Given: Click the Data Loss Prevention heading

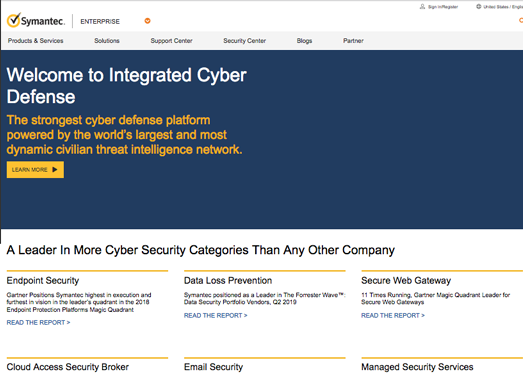Looking at the screenshot, I should (228, 281).
